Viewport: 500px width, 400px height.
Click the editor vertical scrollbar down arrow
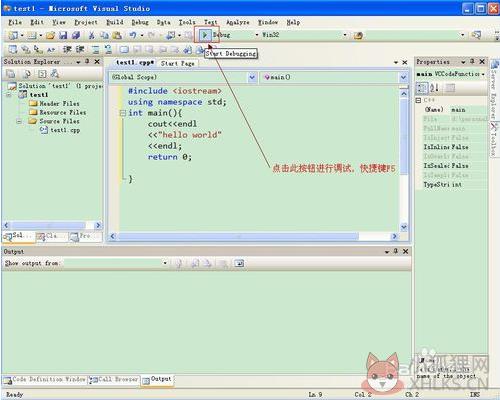403,227
